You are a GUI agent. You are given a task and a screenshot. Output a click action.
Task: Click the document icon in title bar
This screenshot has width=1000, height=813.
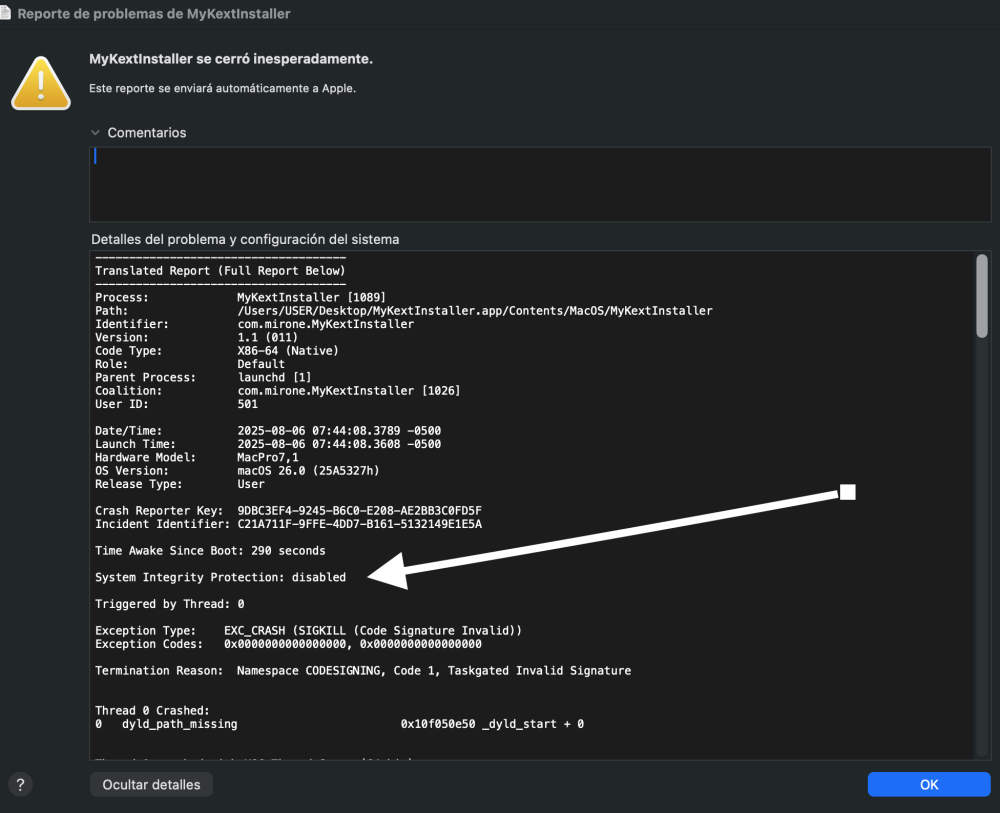click(x=6, y=13)
